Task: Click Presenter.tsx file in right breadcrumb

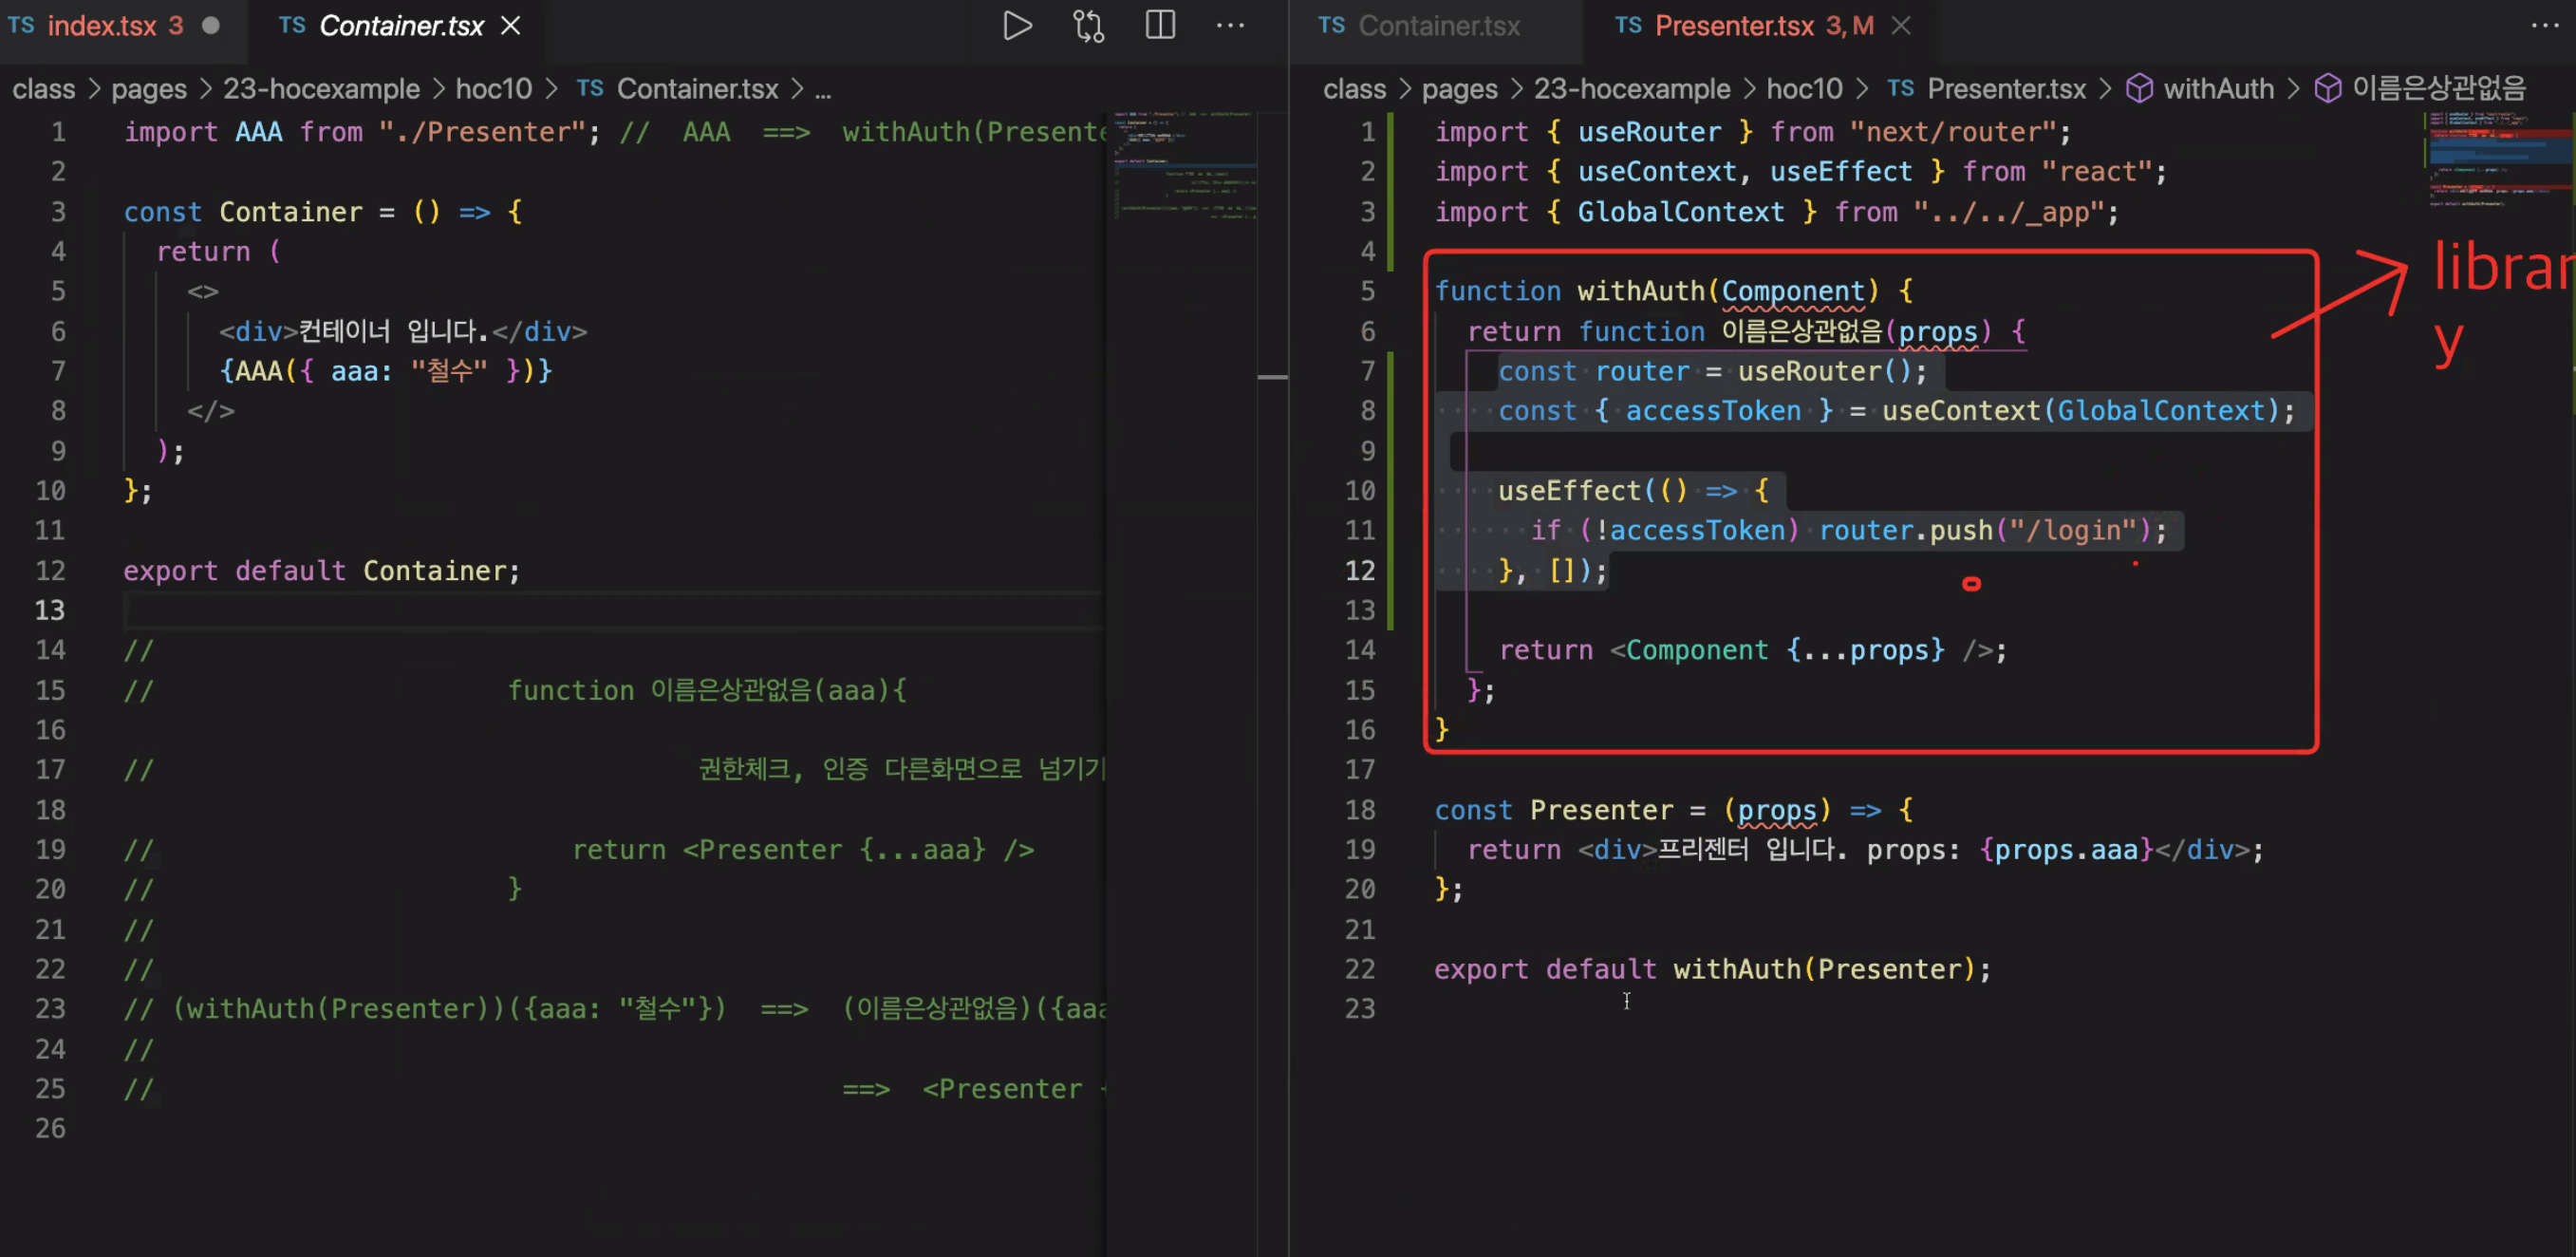Action: pos(2005,89)
